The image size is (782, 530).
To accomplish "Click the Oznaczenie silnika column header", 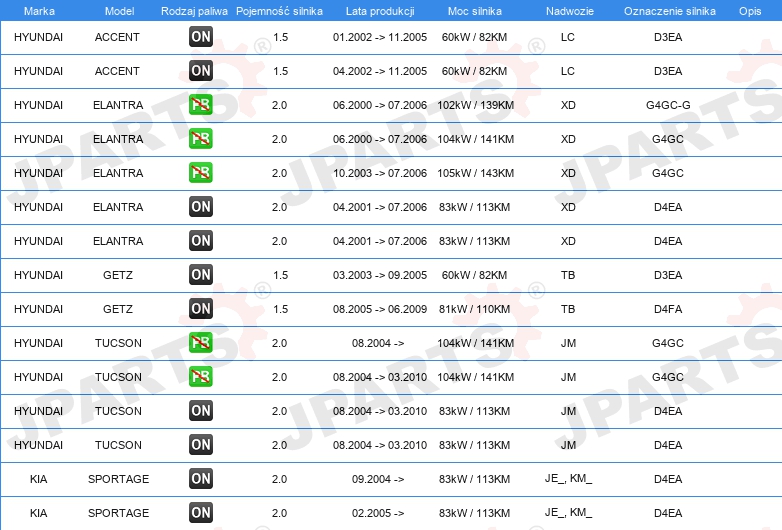I will (670, 11).
